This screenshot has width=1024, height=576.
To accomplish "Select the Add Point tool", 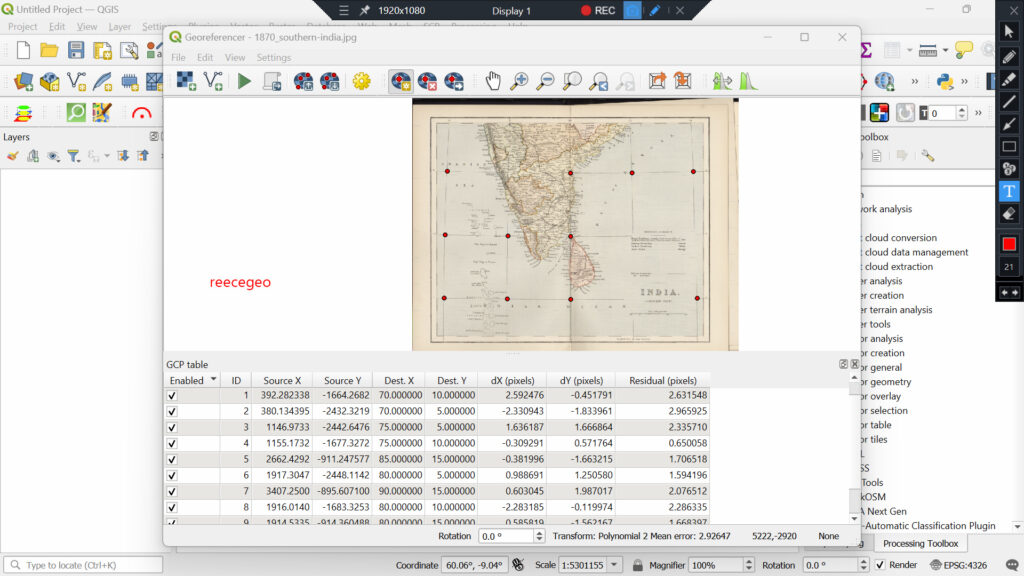I will (x=400, y=81).
